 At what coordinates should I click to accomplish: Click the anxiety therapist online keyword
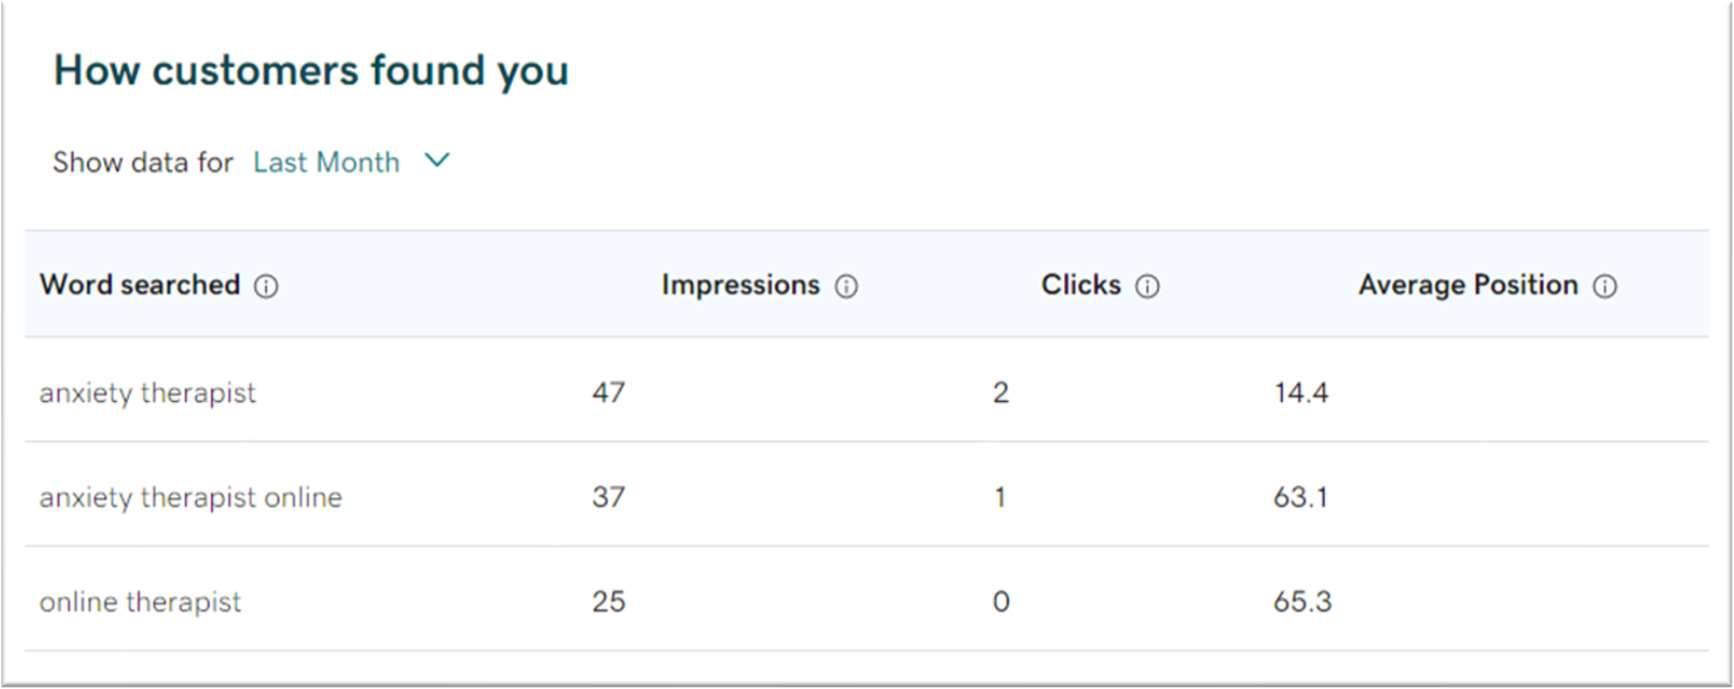coord(190,497)
